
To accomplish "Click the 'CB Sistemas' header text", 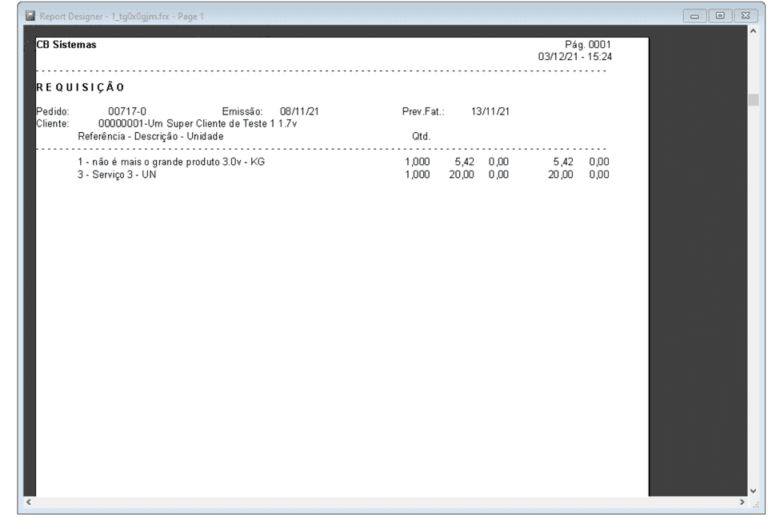I will click(x=66, y=45).
